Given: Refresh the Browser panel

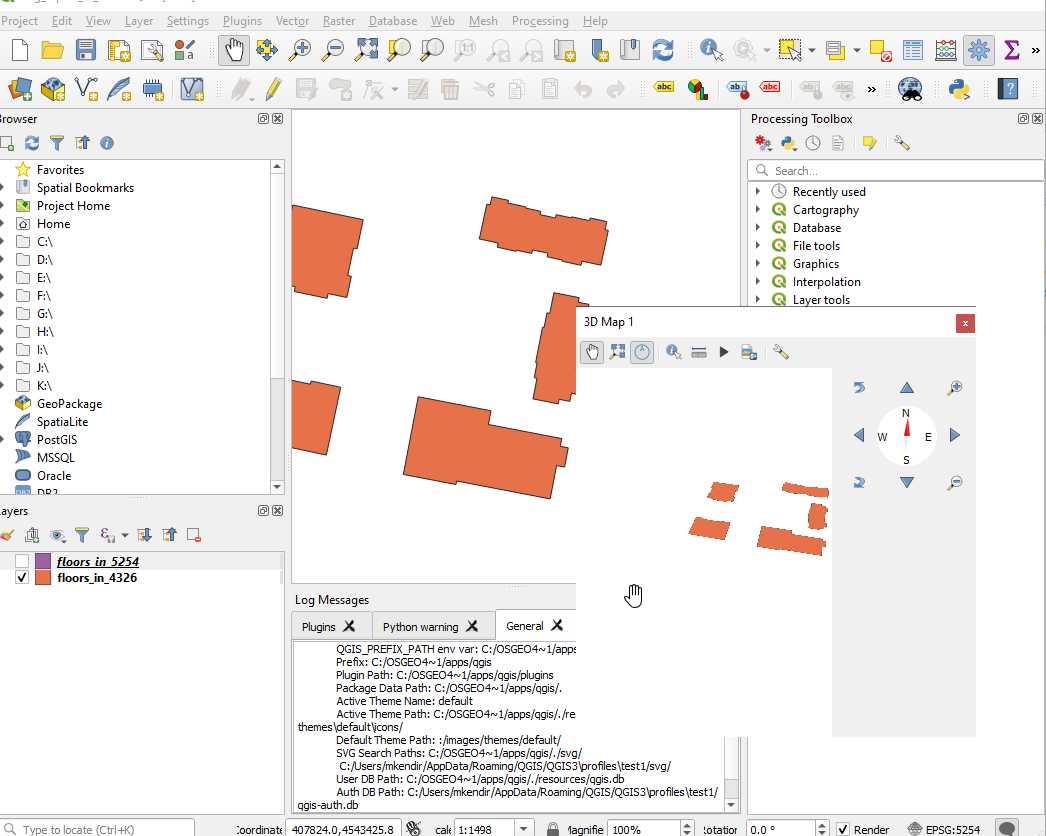Looking at the screenshot, I should point(34,143).
